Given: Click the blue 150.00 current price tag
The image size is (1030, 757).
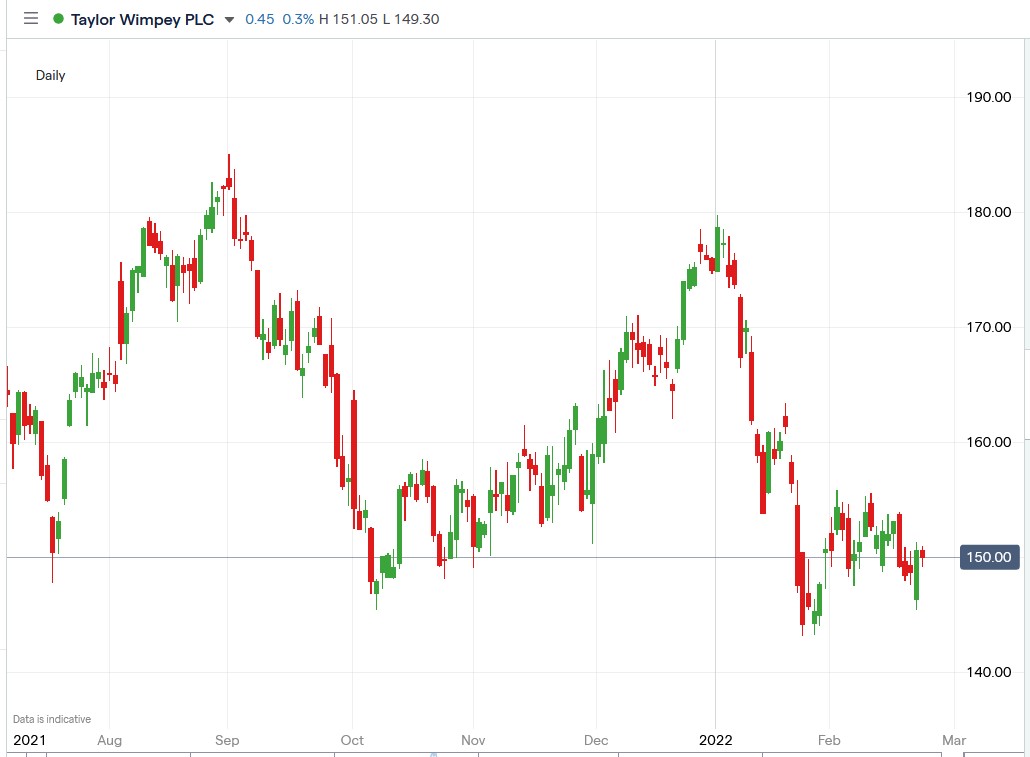Looking at the screenshot, I should tap(988, 557).
